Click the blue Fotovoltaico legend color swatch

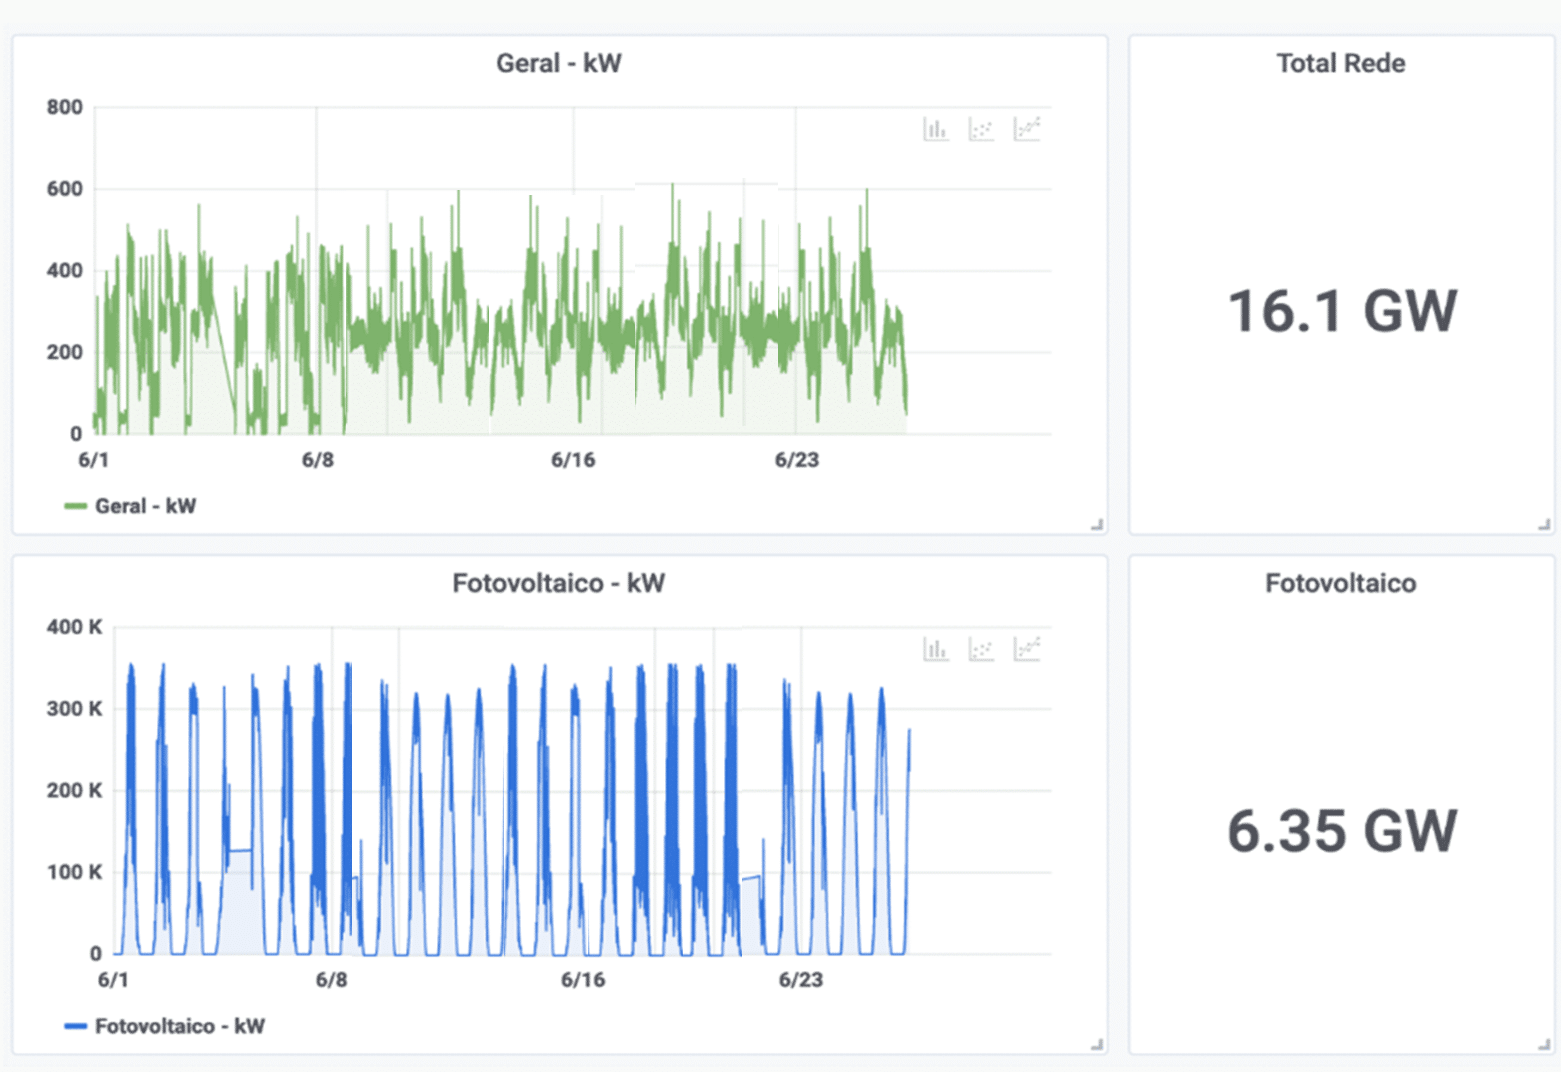(x=75, y=1026)
